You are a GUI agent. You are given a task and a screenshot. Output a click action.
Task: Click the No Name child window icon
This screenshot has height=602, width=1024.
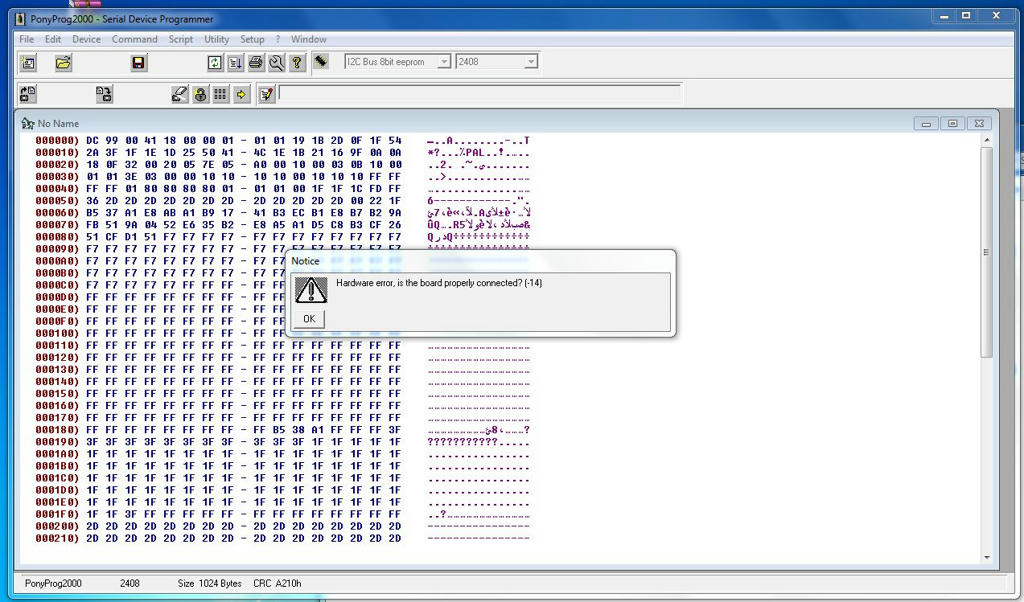point(27,123)
